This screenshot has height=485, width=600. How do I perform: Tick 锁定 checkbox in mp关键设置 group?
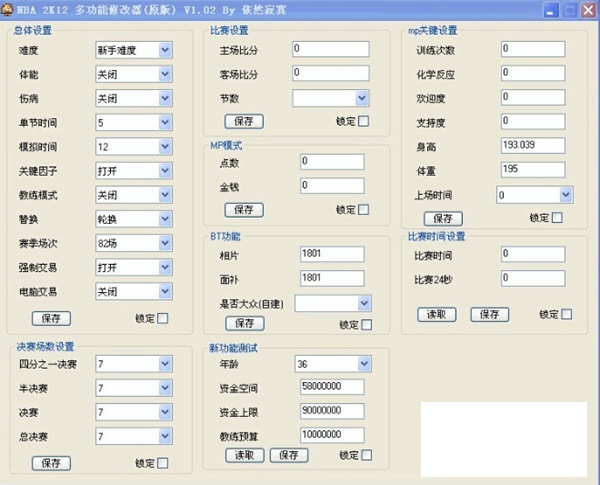(558, 218)
